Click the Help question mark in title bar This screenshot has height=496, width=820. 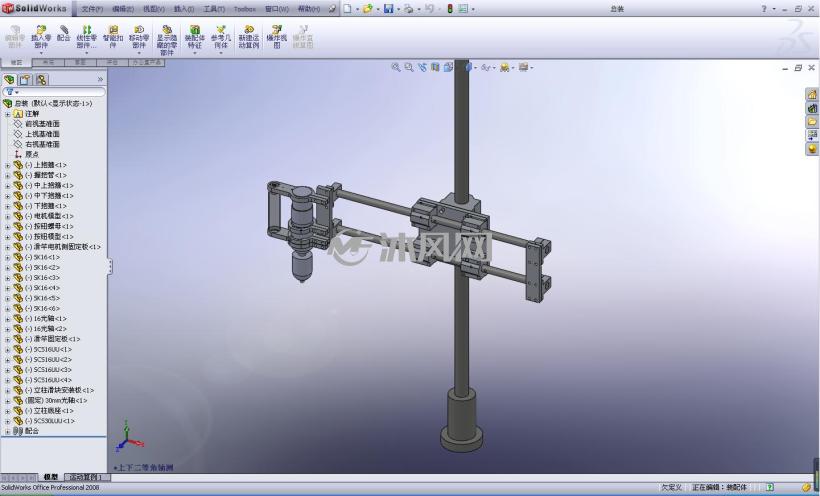pyautogui.click(x=764, y=8)
